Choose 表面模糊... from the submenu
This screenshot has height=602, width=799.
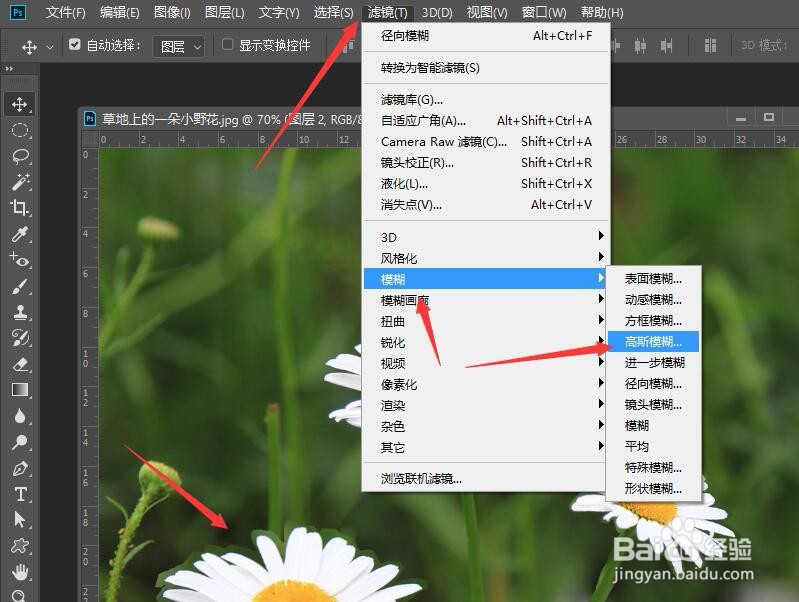pos(653,278)
